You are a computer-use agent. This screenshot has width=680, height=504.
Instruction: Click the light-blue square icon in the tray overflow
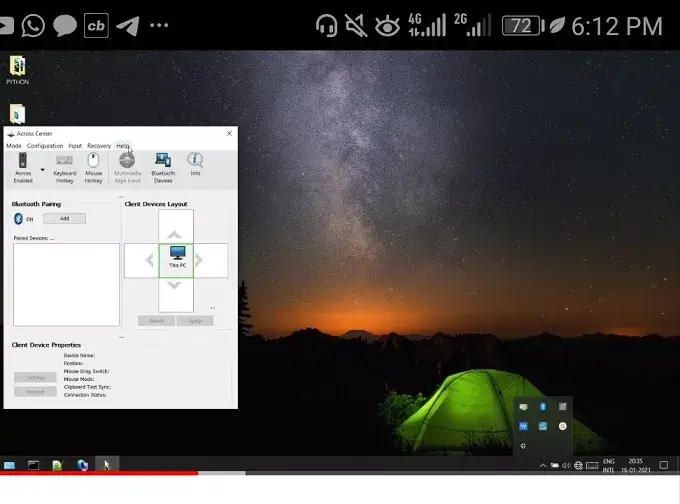point(543,426)
